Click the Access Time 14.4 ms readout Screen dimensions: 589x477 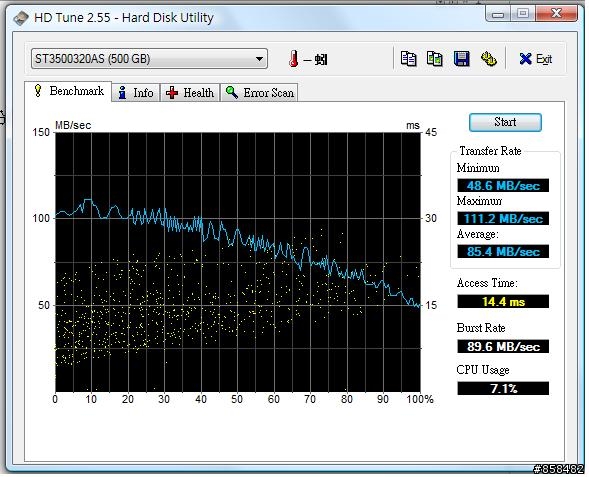pos(503,302)
